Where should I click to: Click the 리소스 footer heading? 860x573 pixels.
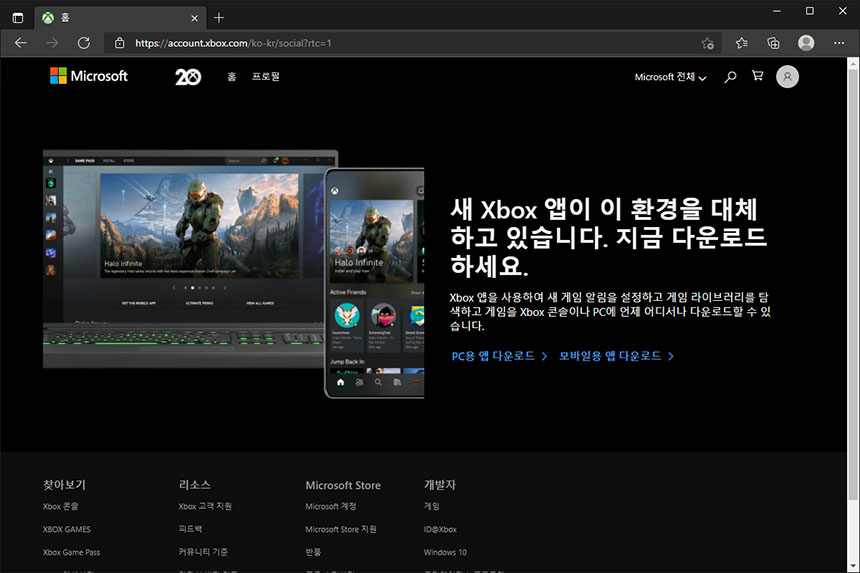point(194,485)
